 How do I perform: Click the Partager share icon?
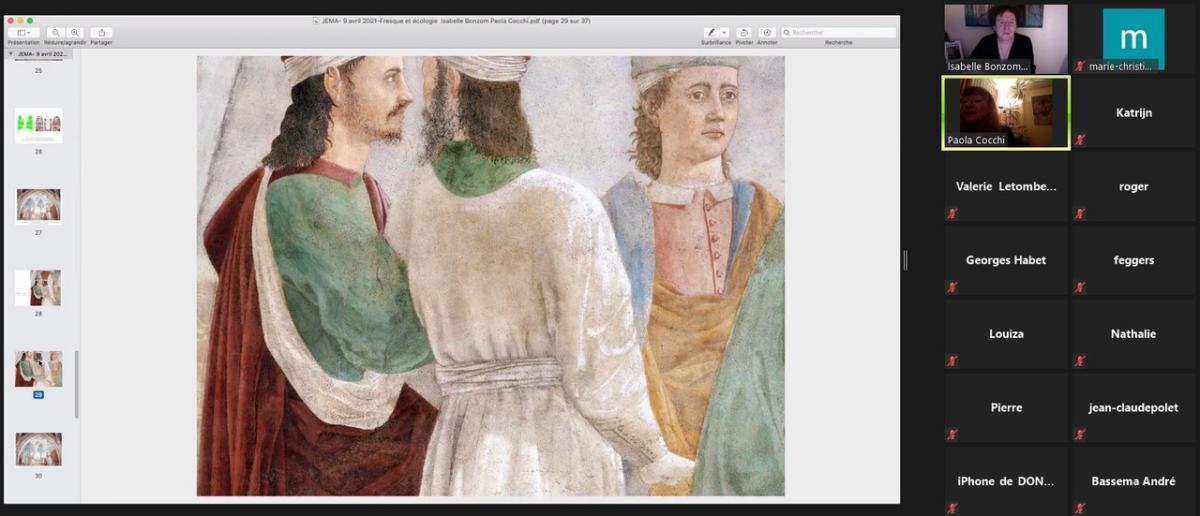(x=100, y=33)
